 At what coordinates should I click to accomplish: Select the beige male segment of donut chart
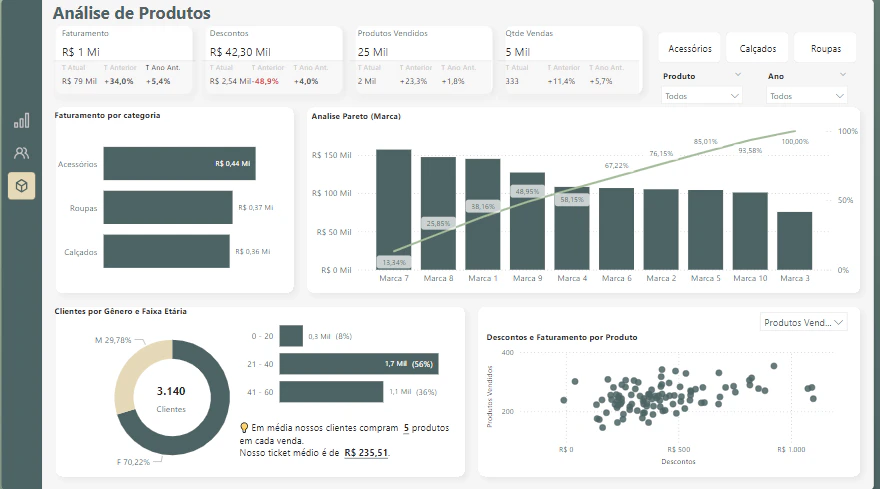[138, 373]
